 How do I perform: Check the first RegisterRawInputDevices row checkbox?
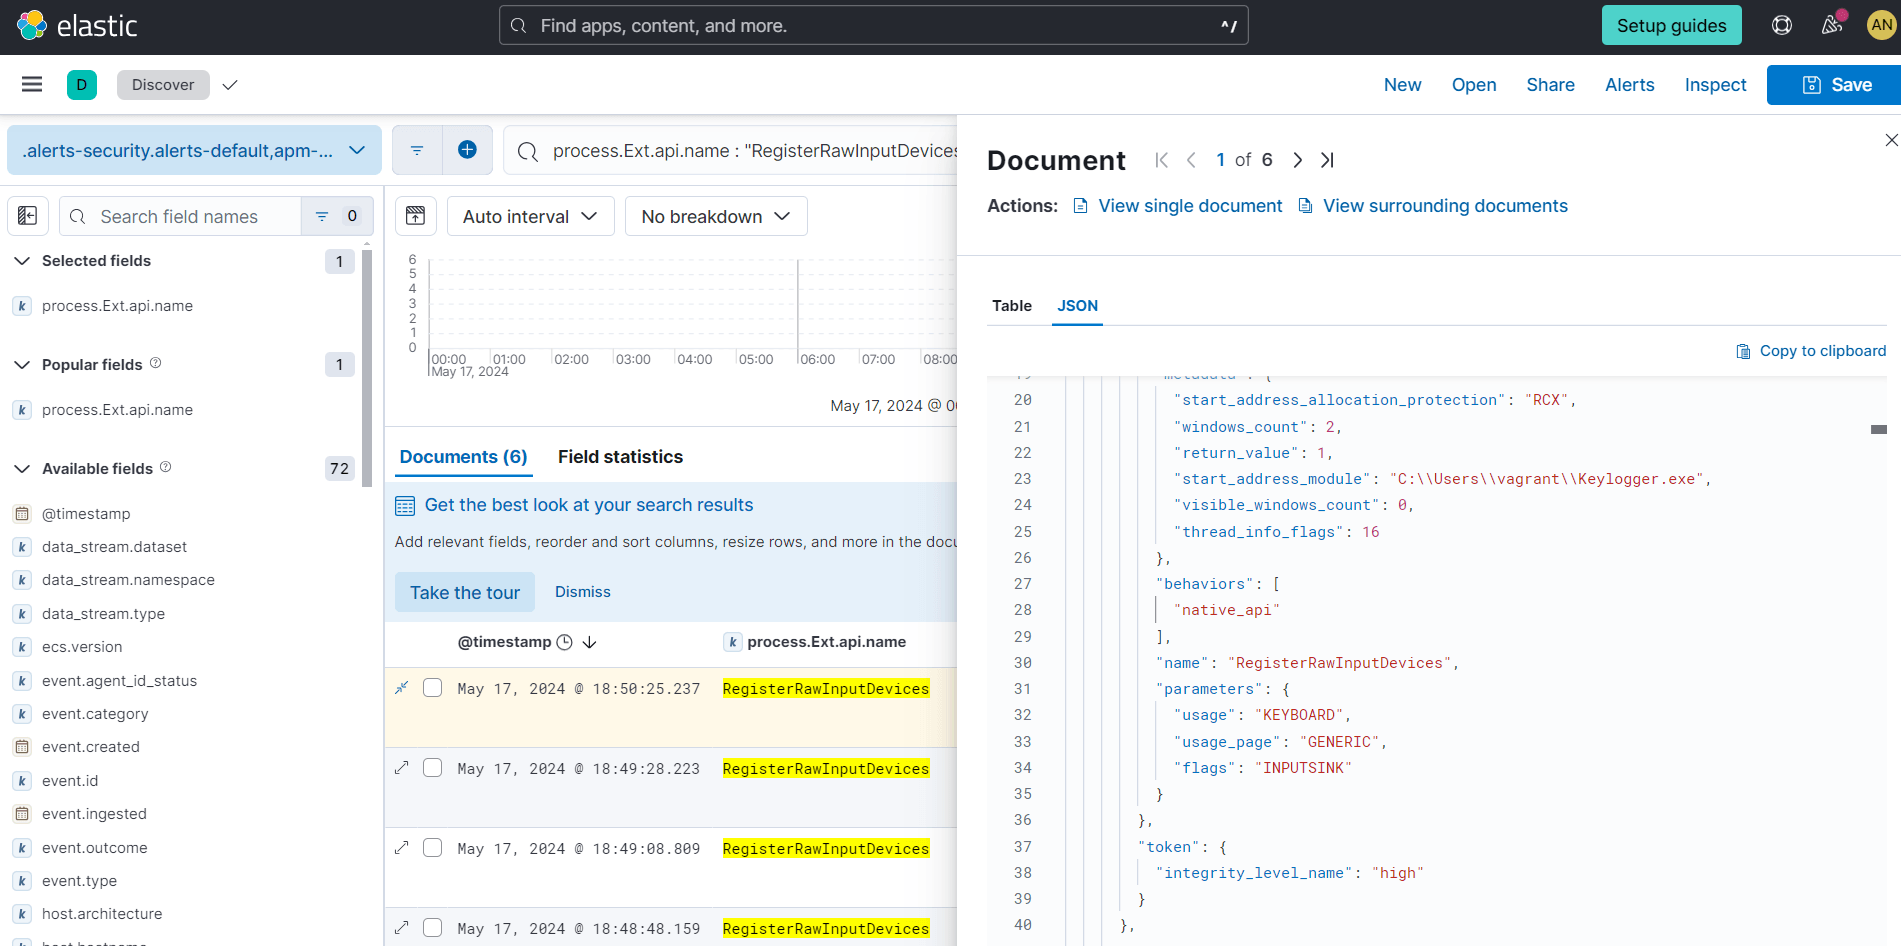[432, 687]
